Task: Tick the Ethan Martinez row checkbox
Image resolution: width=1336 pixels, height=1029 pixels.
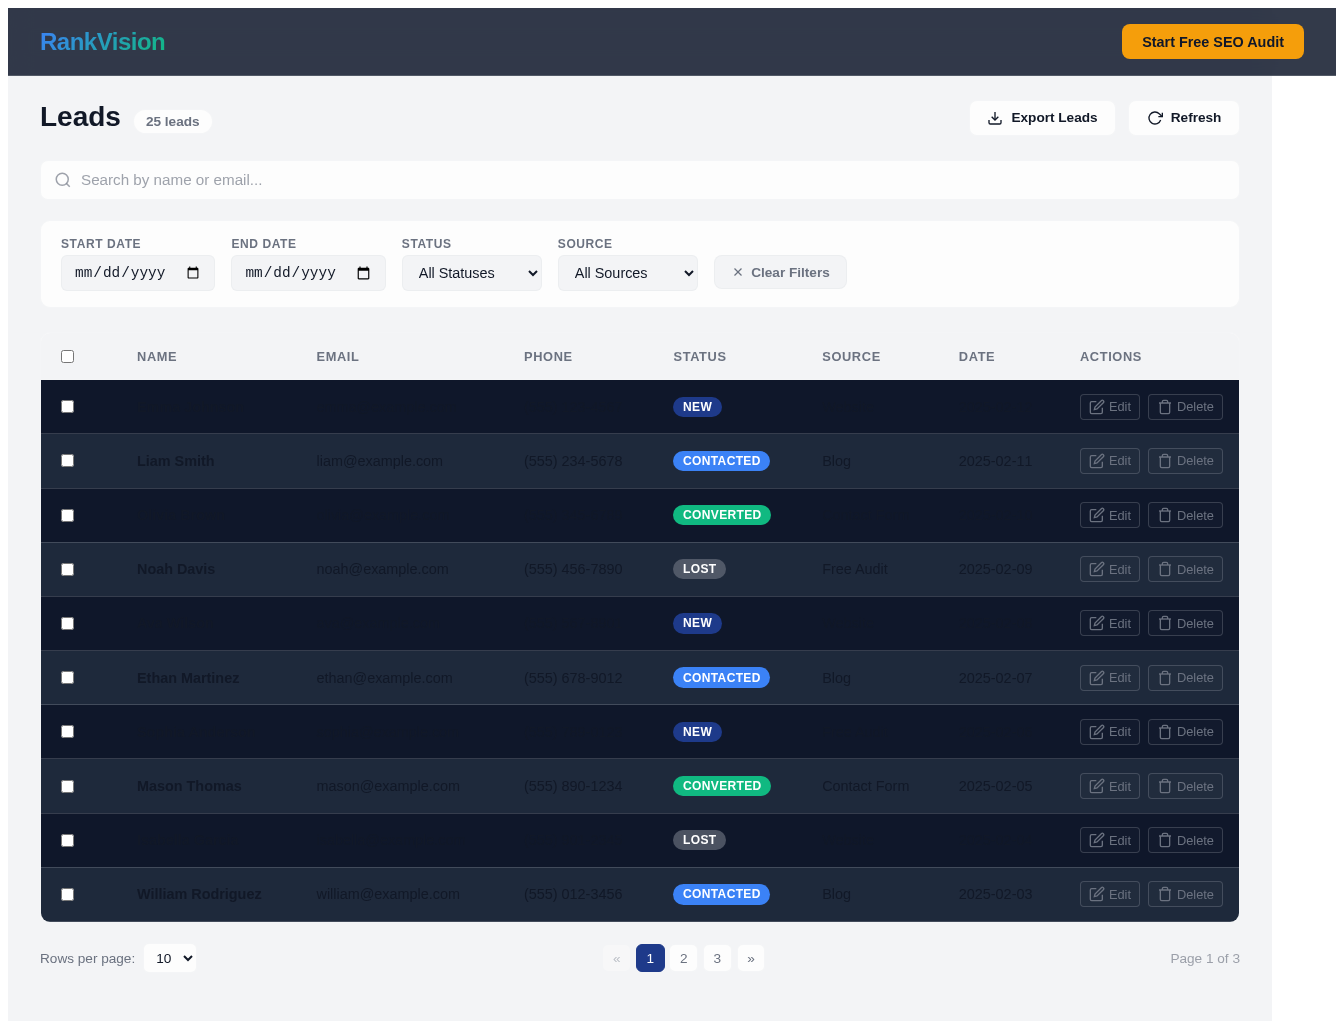Action: coord(67,678)
